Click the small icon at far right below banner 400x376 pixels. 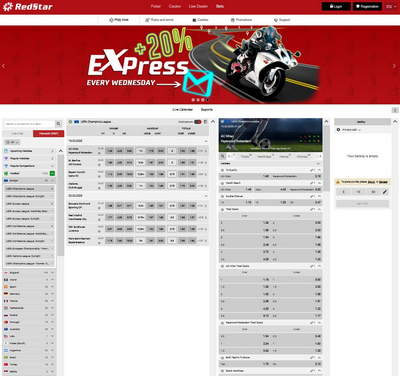(395, 110)
